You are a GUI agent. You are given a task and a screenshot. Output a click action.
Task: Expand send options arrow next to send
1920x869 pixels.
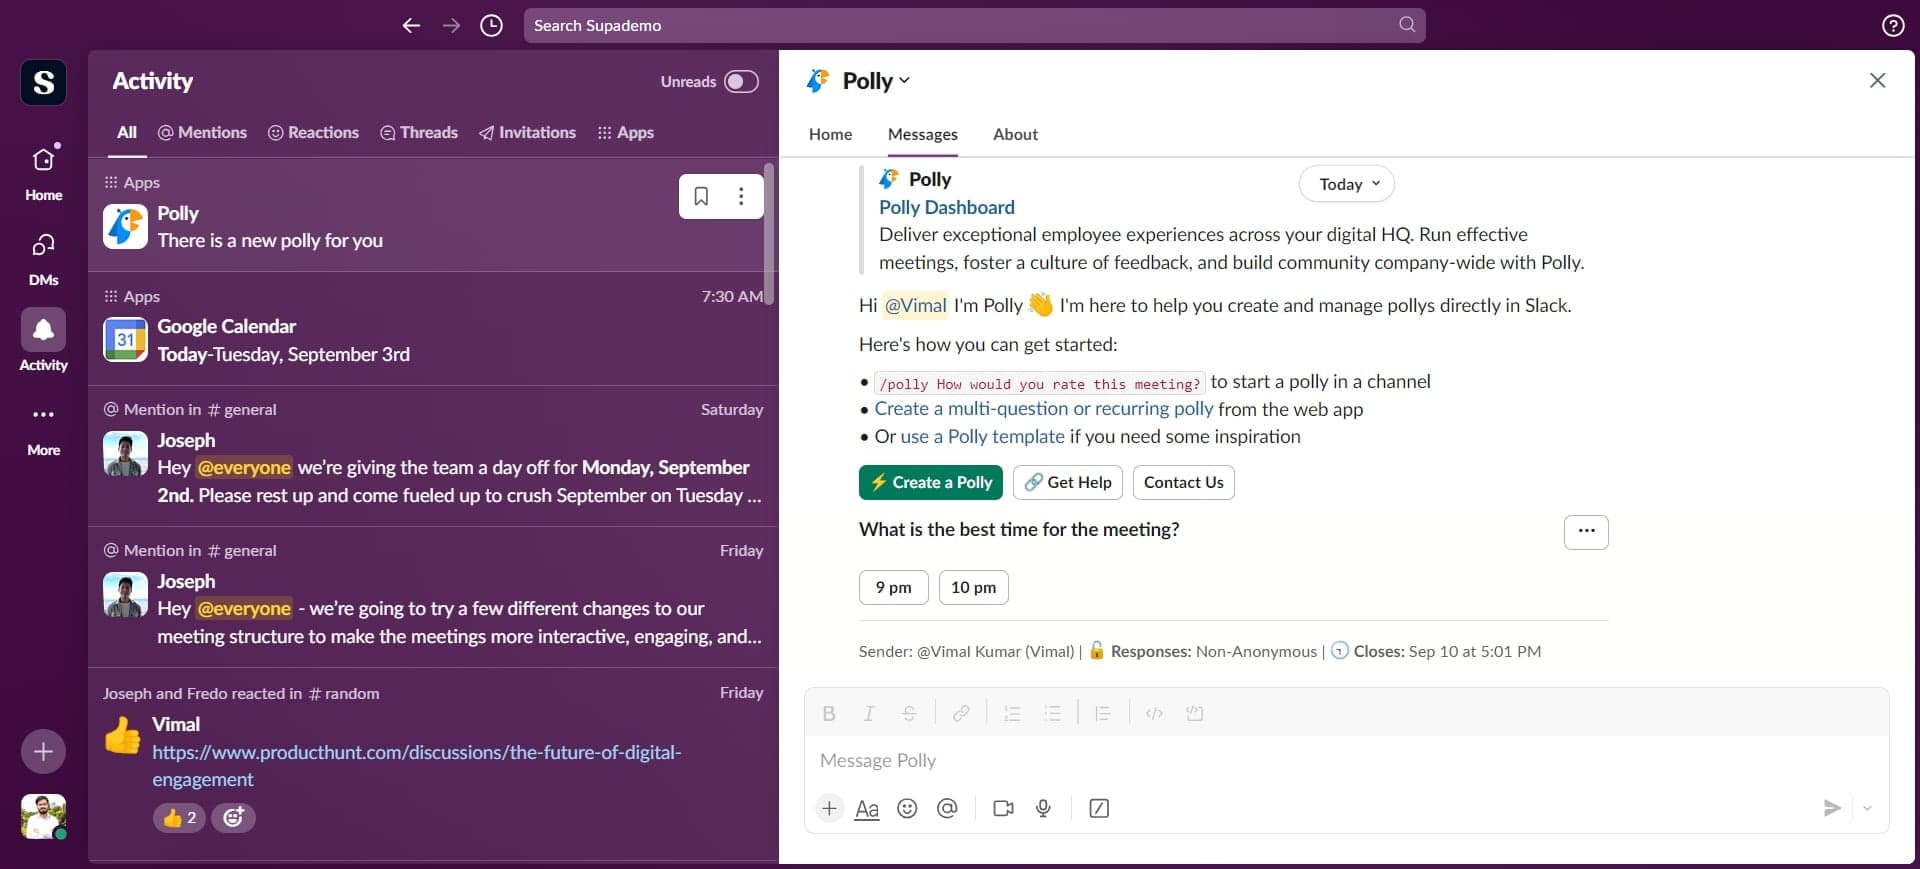[x=1867, y=808]
